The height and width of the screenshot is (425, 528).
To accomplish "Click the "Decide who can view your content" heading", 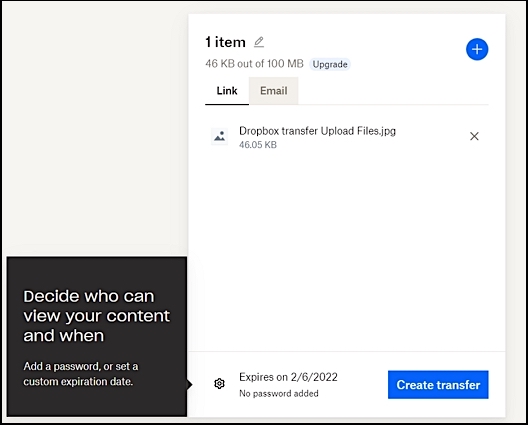I will point(97,316).
